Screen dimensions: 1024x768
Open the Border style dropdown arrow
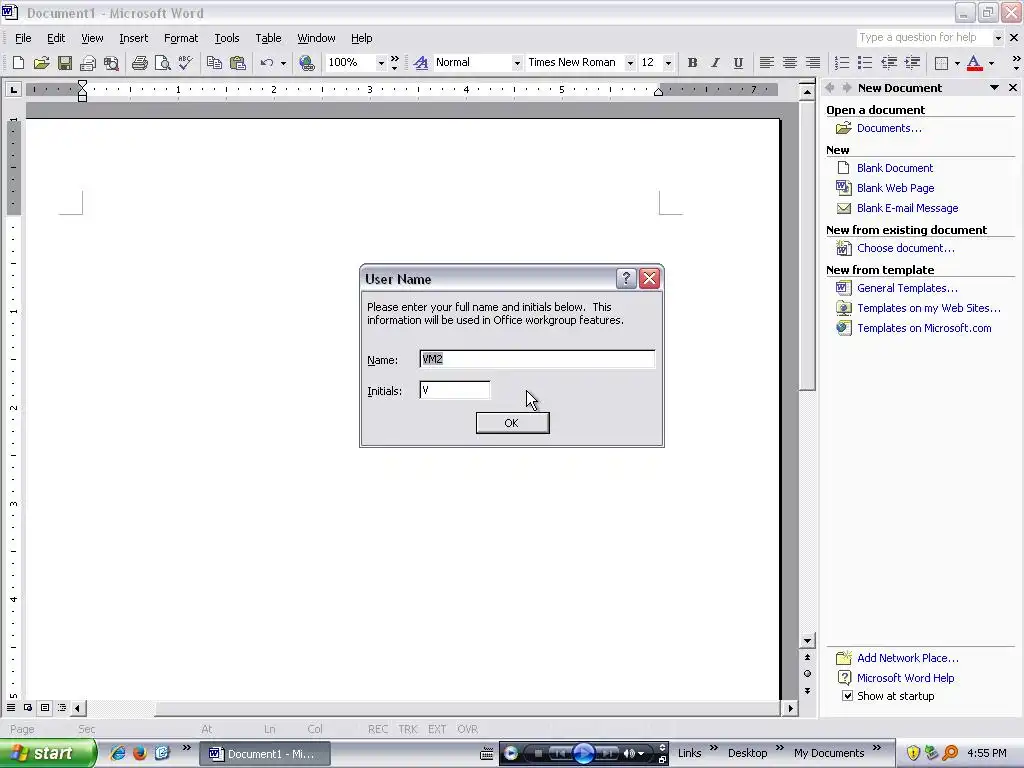[x=957, y=63]
